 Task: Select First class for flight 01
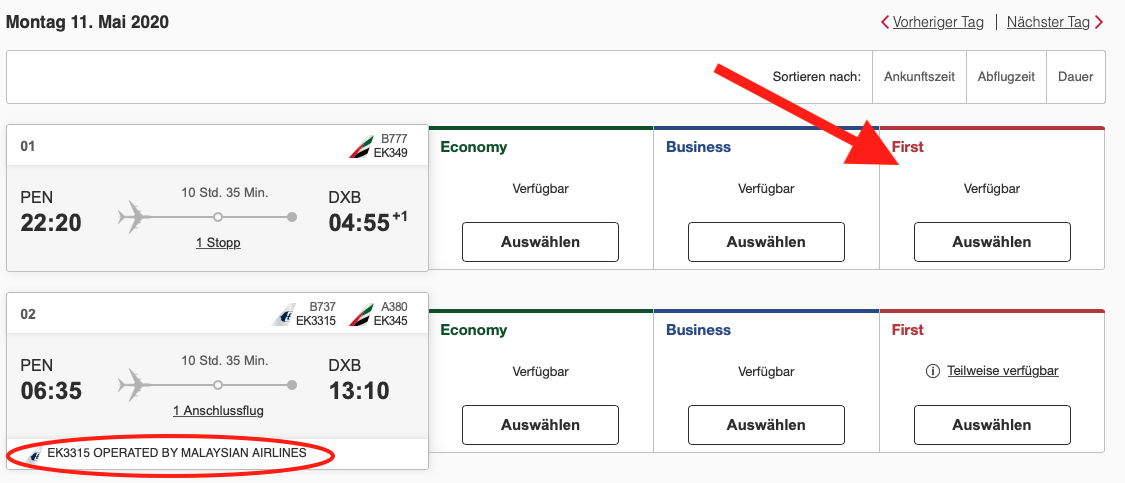(x=992, y=242)
